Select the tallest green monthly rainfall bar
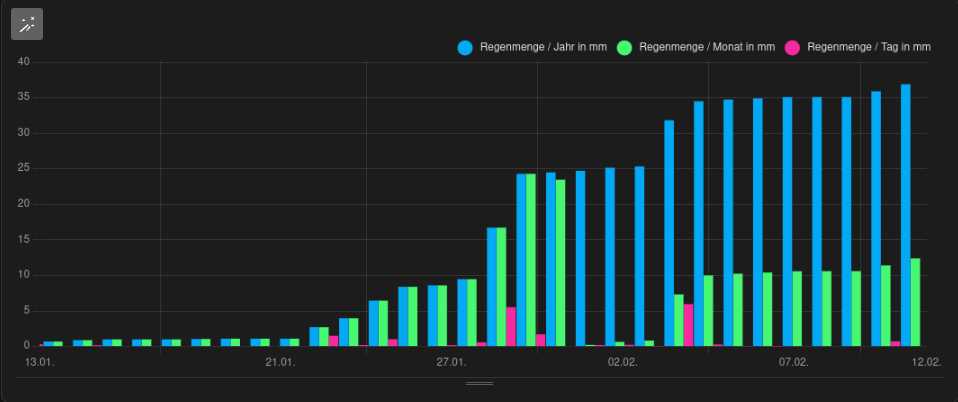The image size is (958, 402). point(531,260)
